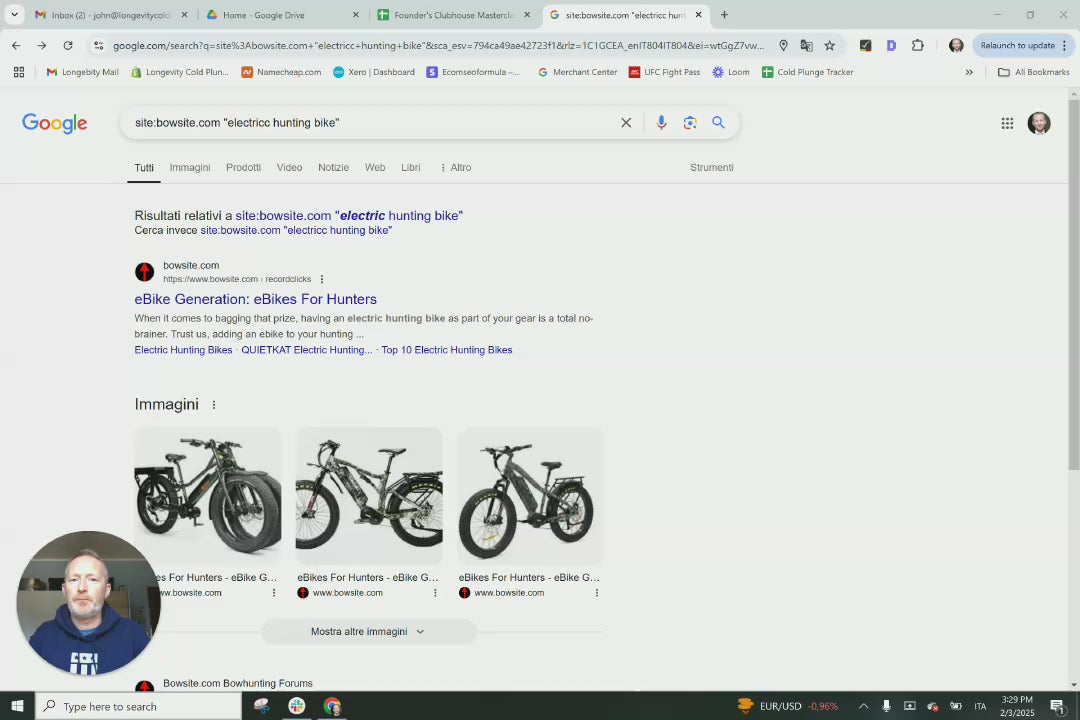
Task: Reload the page
Action: point(67,45)
